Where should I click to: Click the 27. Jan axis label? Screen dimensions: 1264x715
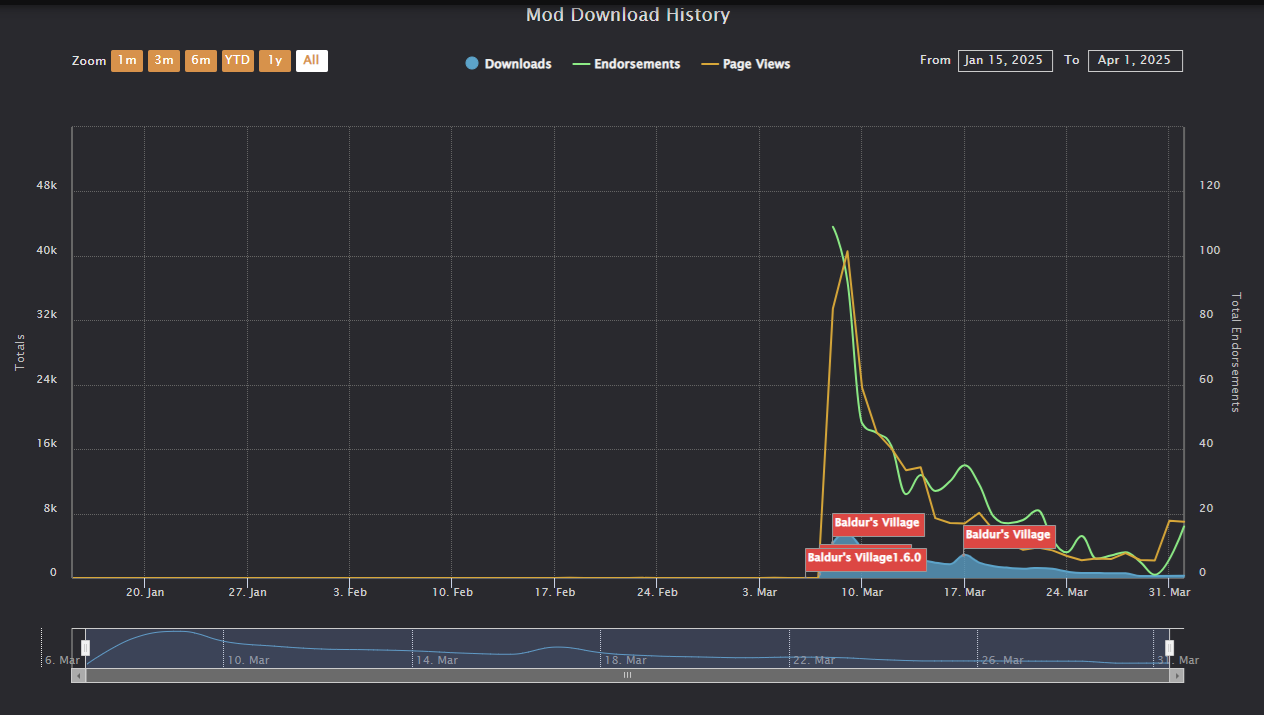point(248,592)
